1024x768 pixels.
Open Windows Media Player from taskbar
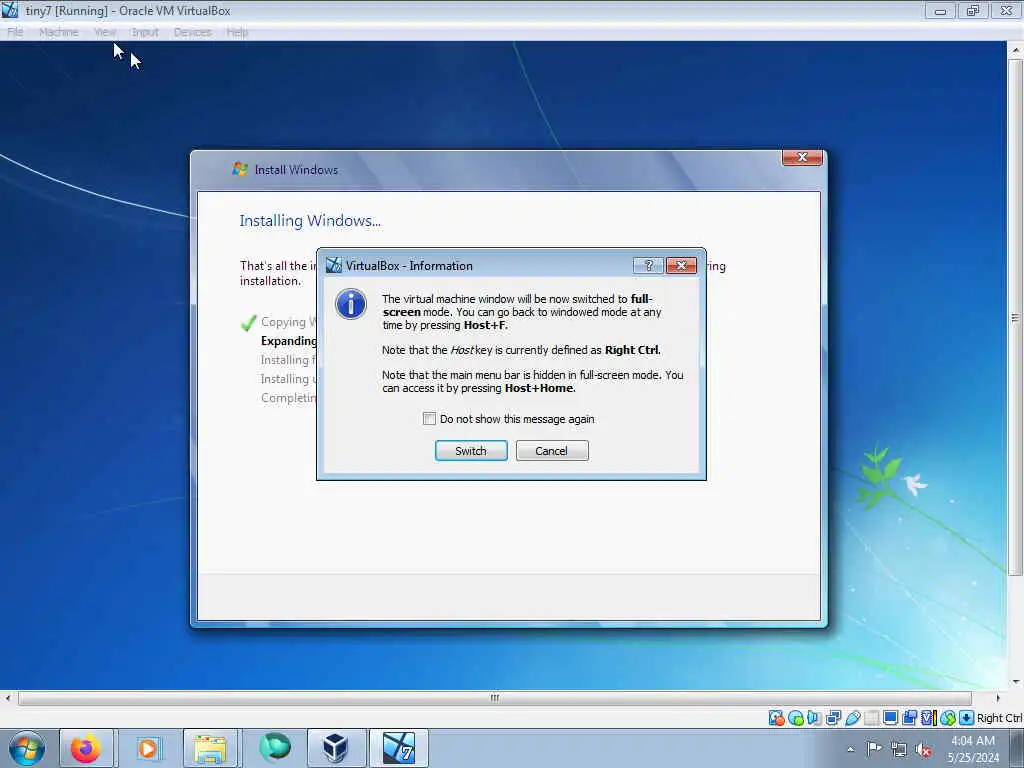pyautogui.click(x=148, y=748)
